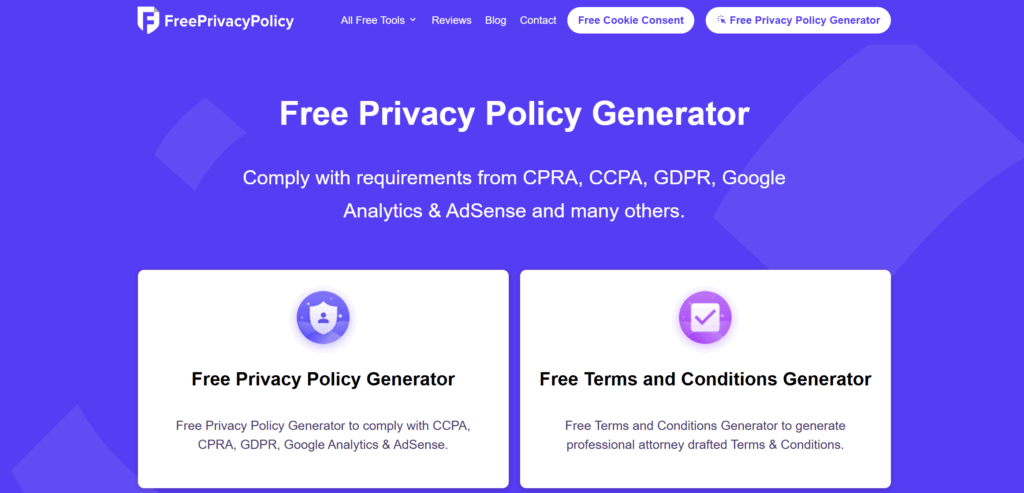This screenshot has height=493, width=1024.
Task: Click the FreePrivacyPolicy shield logo icon
Action: [148, 20]
